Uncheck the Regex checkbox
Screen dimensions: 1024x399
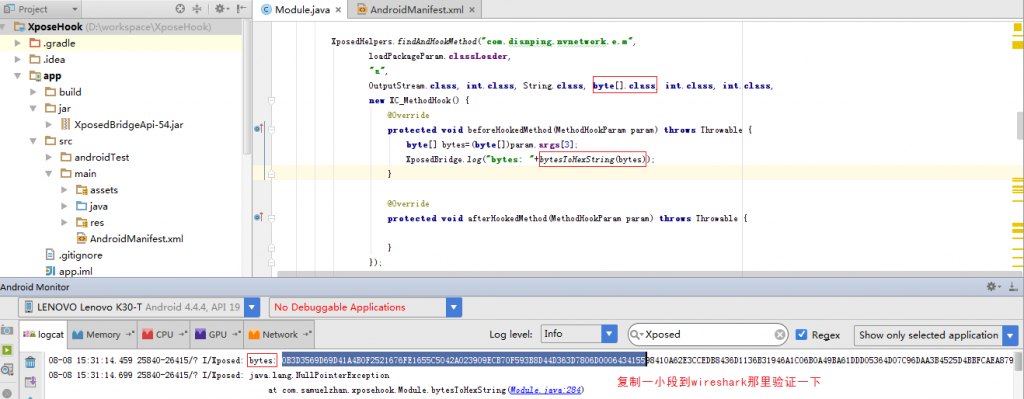[801, 334]
